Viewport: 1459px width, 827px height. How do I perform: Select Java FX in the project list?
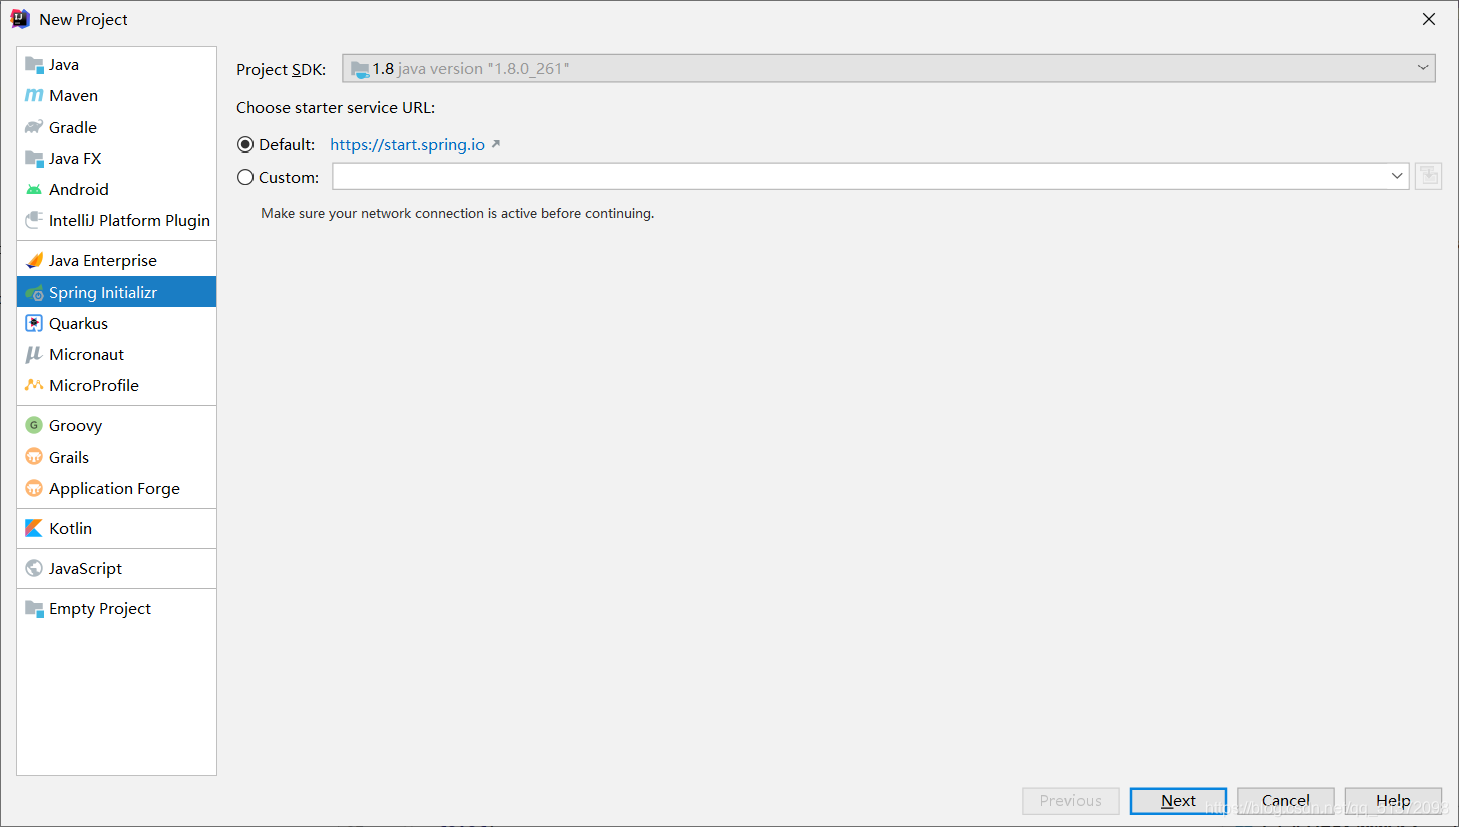pyautogui.click(x=117, y=158)
